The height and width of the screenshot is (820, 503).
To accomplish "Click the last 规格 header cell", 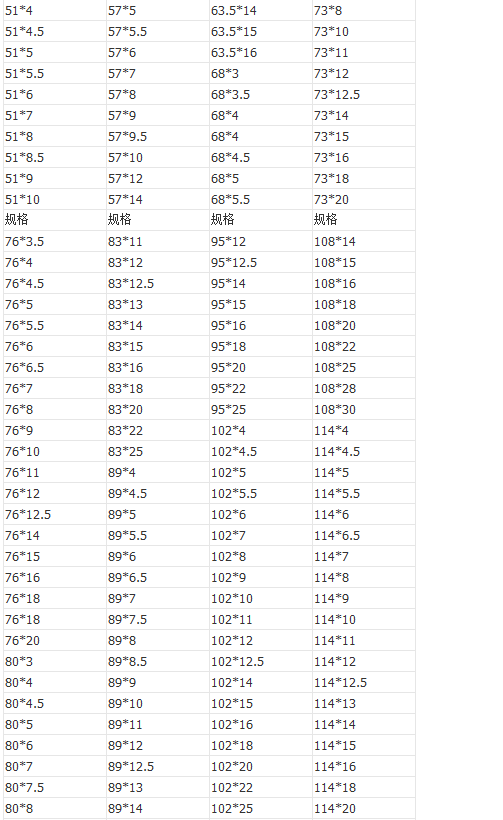I will pos(364,220).
